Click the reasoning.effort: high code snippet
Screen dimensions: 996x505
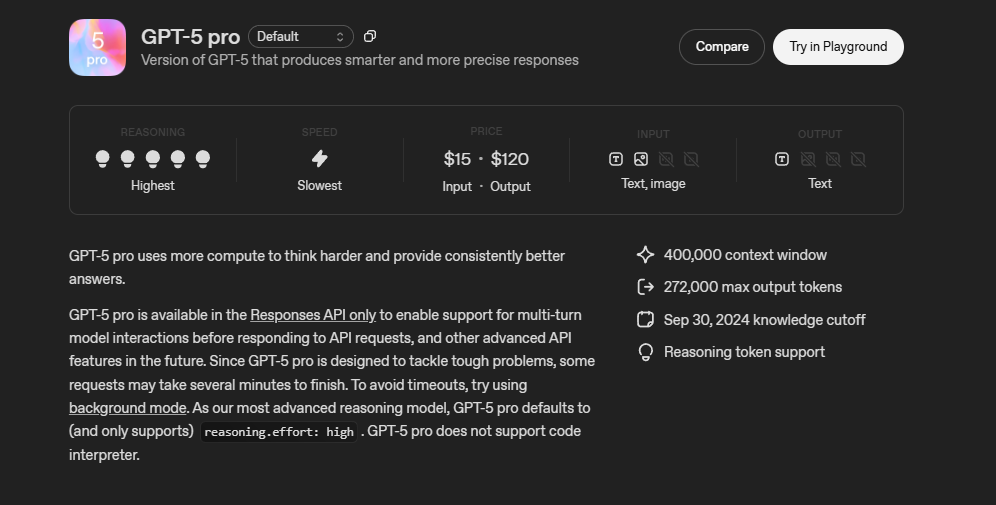click(278, 432)
